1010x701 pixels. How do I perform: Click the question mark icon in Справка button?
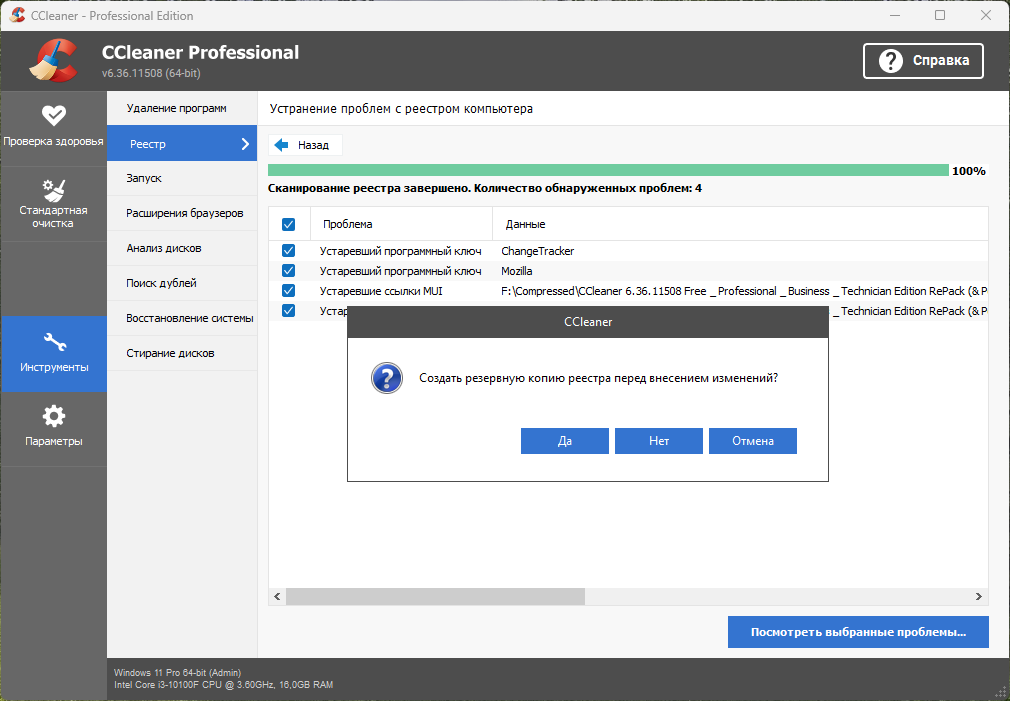890,61
